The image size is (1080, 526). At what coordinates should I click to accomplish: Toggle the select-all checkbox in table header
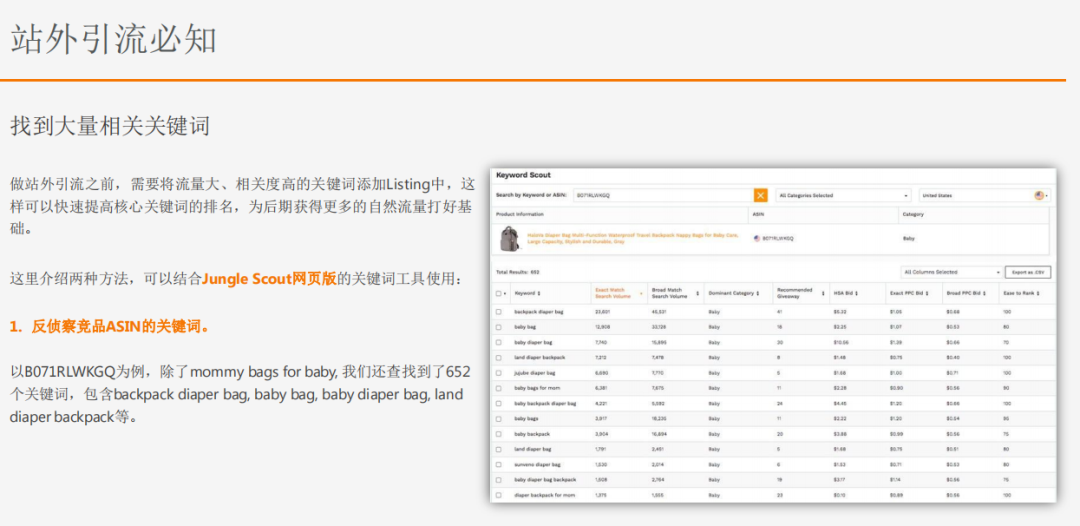coord(499,294)
